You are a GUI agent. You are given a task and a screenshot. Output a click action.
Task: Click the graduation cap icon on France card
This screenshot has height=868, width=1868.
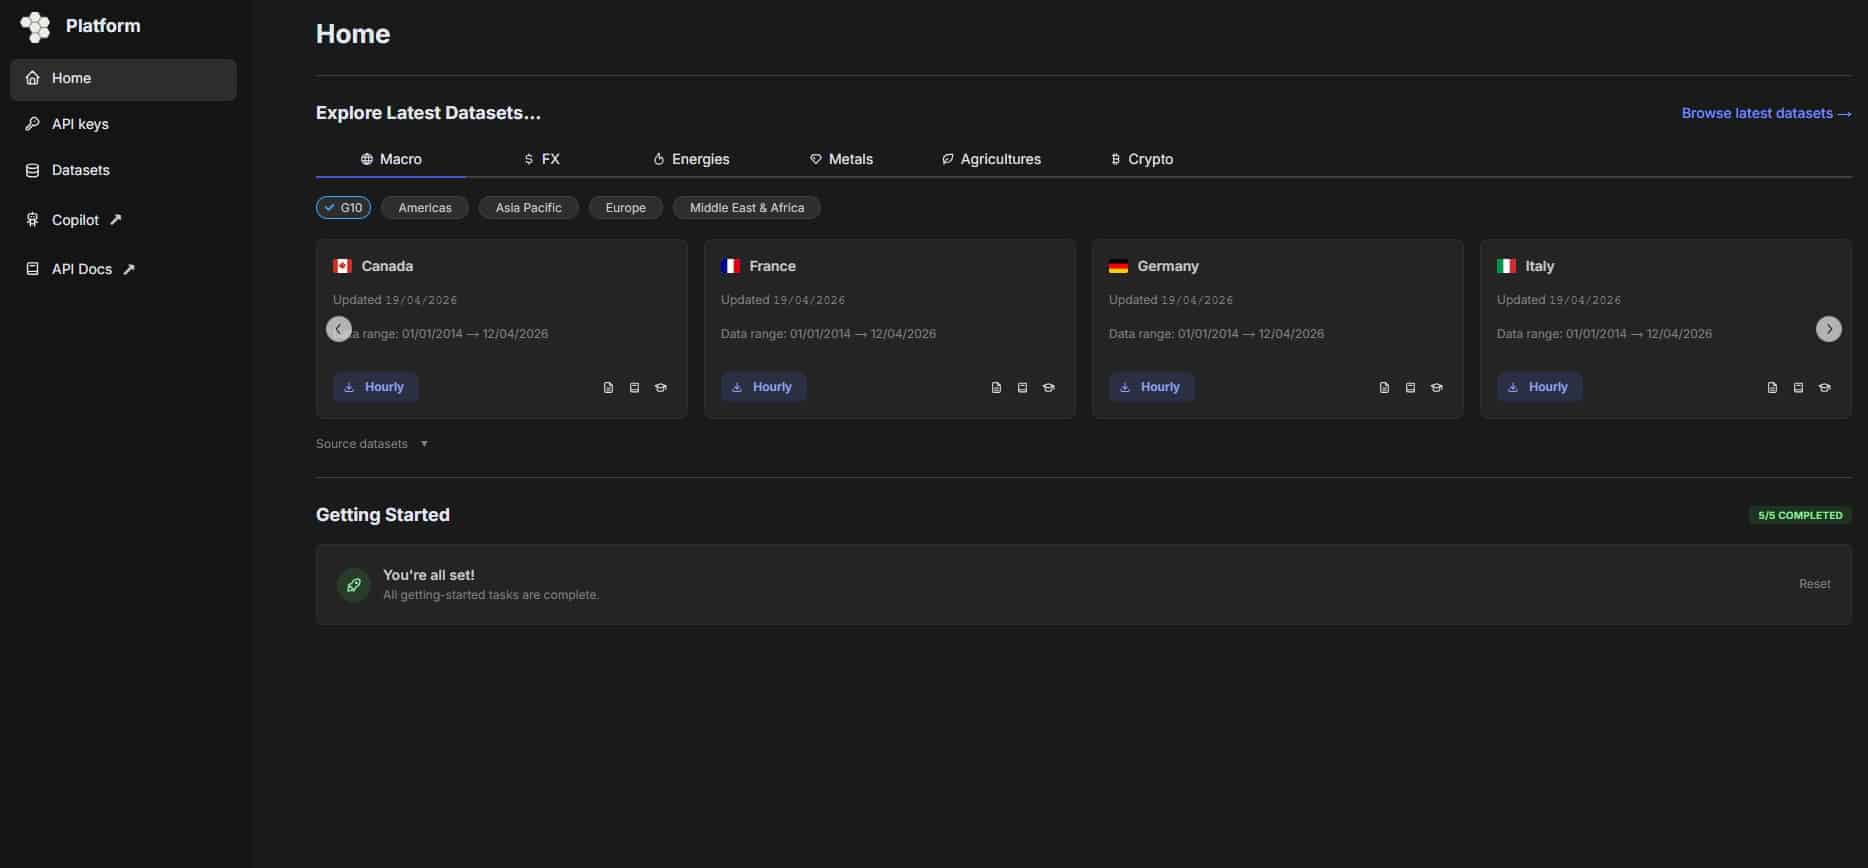1048,388
